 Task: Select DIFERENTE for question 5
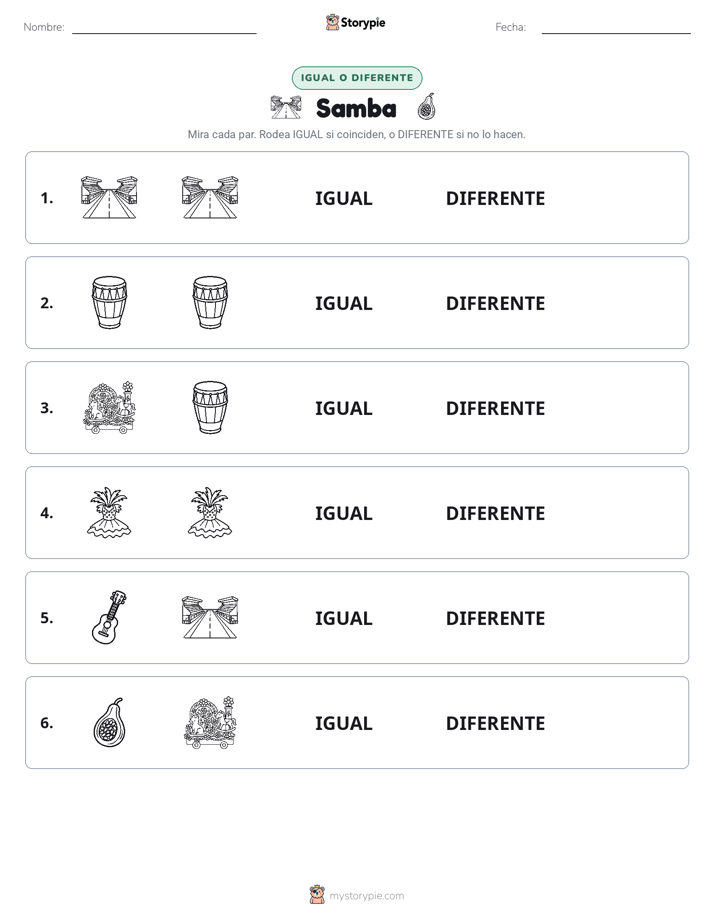(495, 618)
